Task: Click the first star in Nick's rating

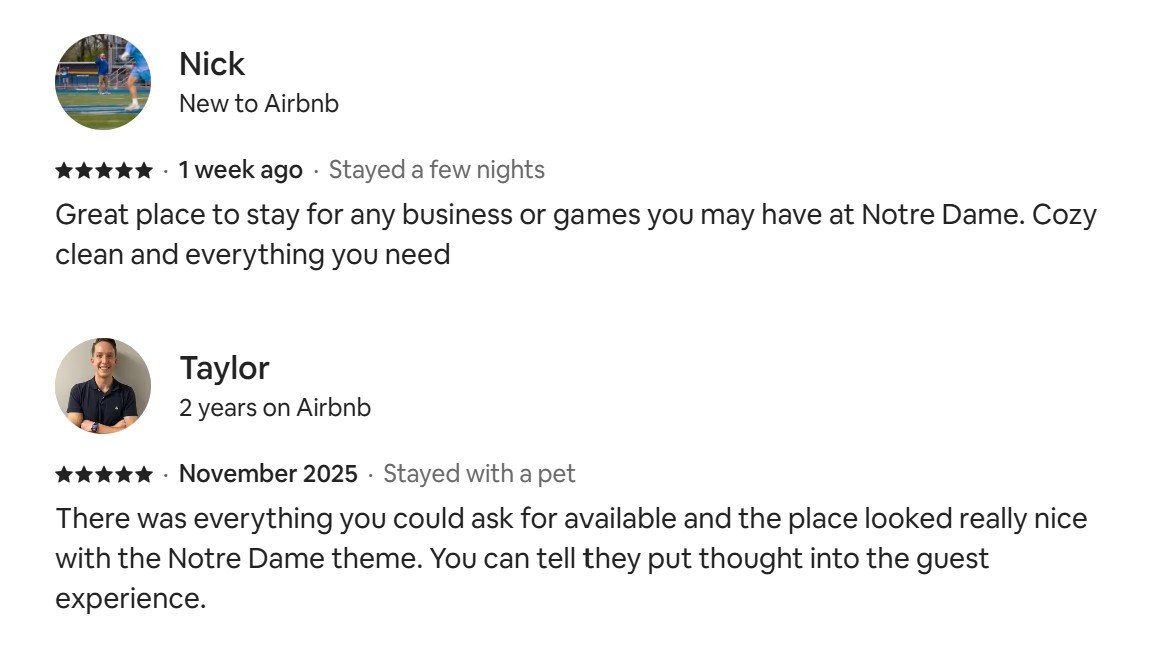Action: [64, 171]
